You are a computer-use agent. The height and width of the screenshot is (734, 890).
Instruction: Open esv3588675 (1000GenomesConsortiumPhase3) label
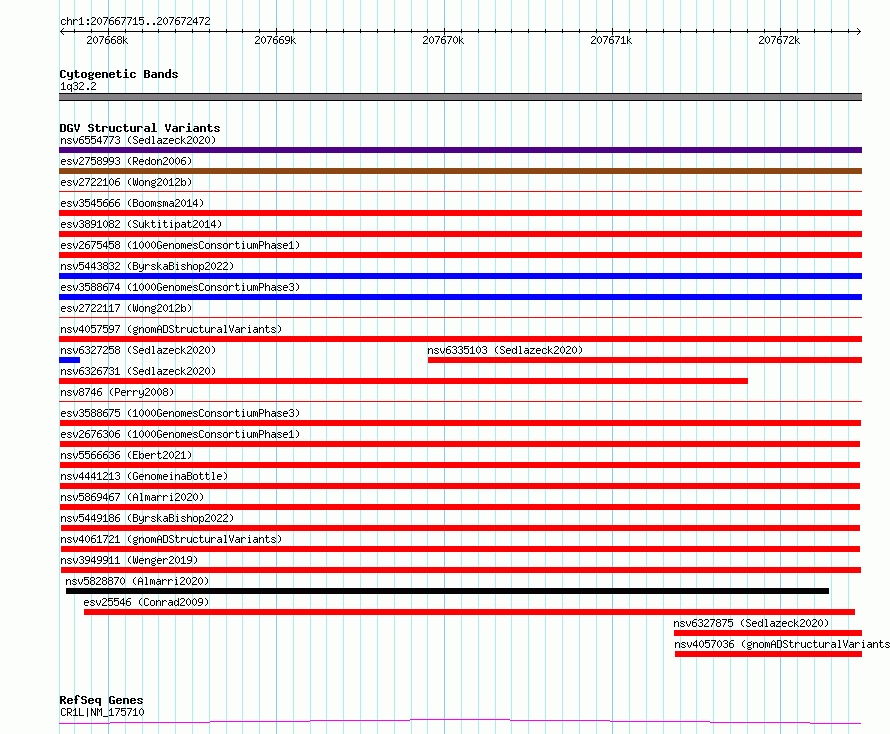pos(180,413)
